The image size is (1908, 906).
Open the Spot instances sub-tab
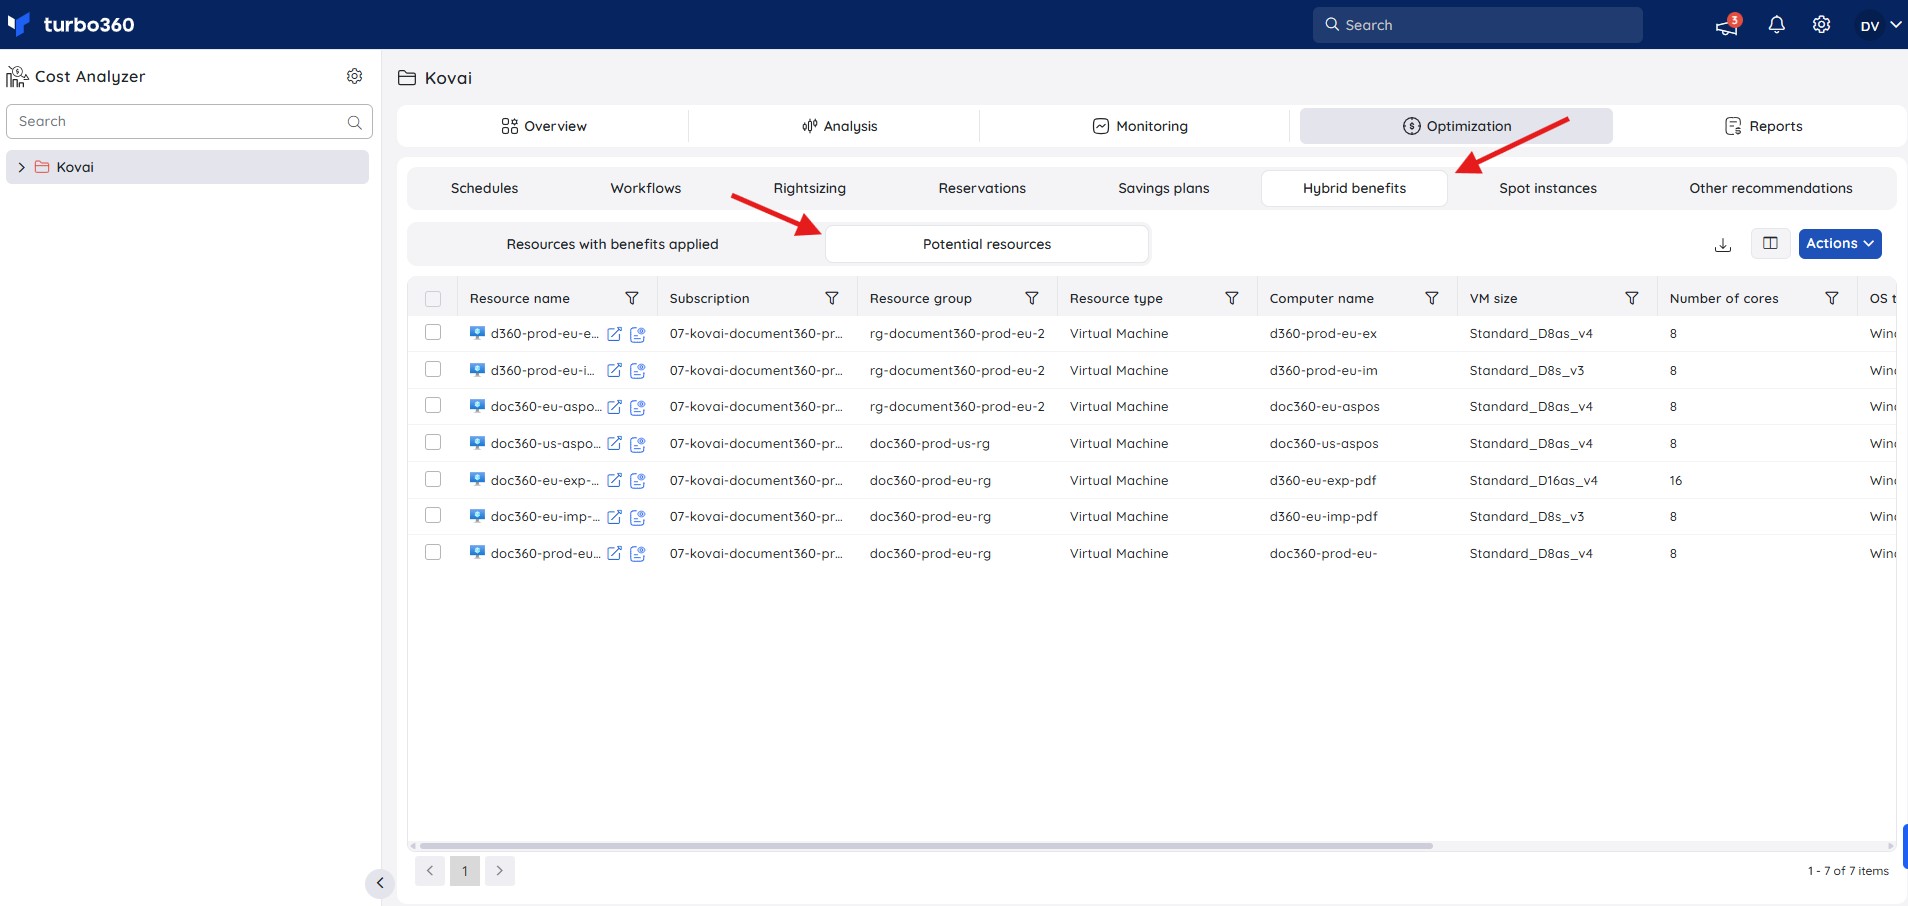point(1548,188)
